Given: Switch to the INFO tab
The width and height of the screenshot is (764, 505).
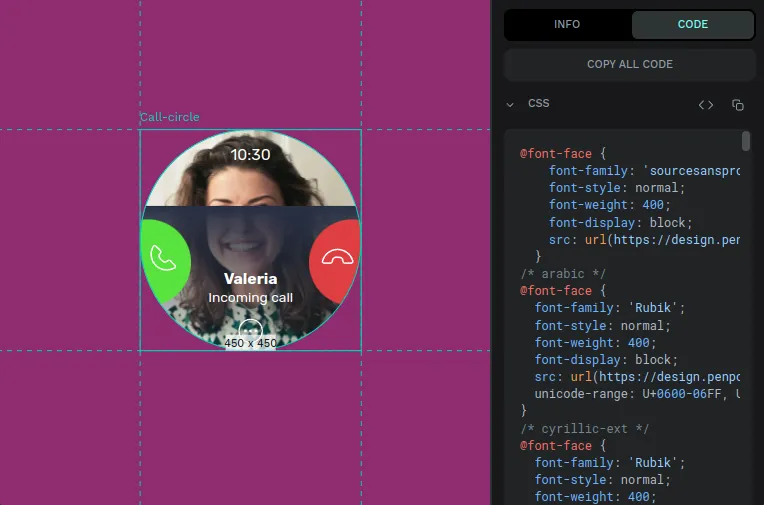Looking at the screenshot, I should click(x=567, y=25).
